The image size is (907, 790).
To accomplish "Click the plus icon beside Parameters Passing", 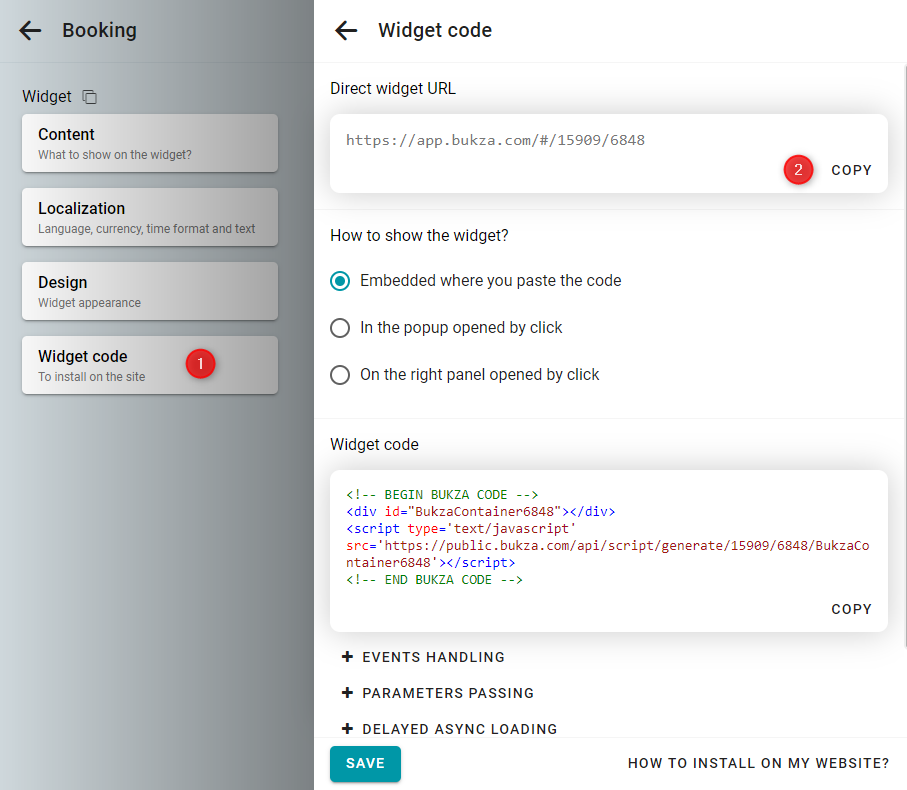I will coord(347,693).
